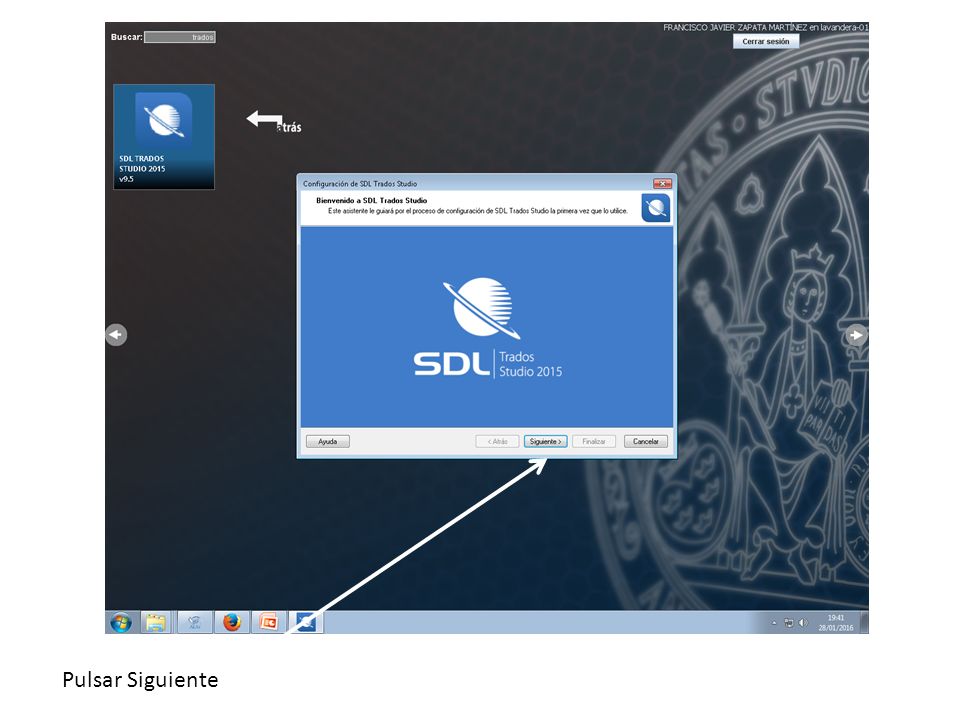
Task: Open the volume control tray icon
Action: (x=803, y=623)
